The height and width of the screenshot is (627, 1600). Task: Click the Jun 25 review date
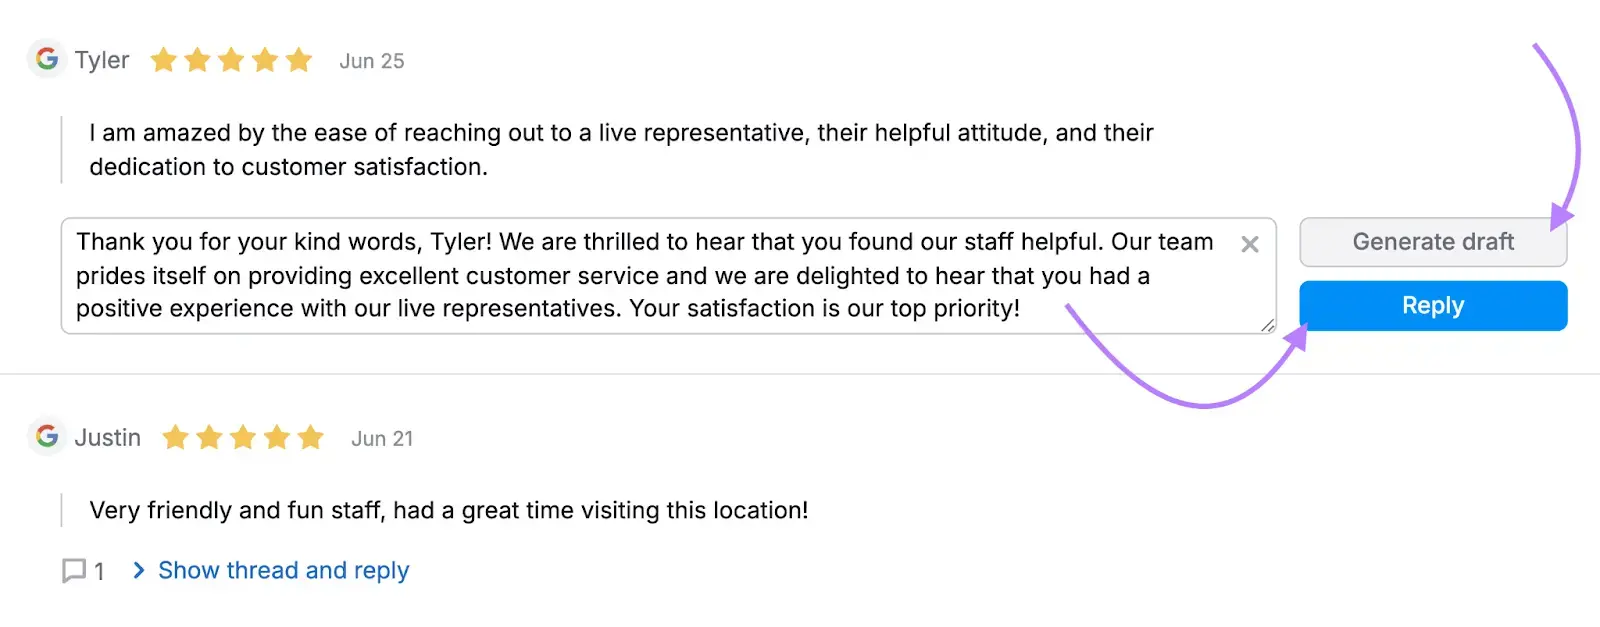coord(371,60)
